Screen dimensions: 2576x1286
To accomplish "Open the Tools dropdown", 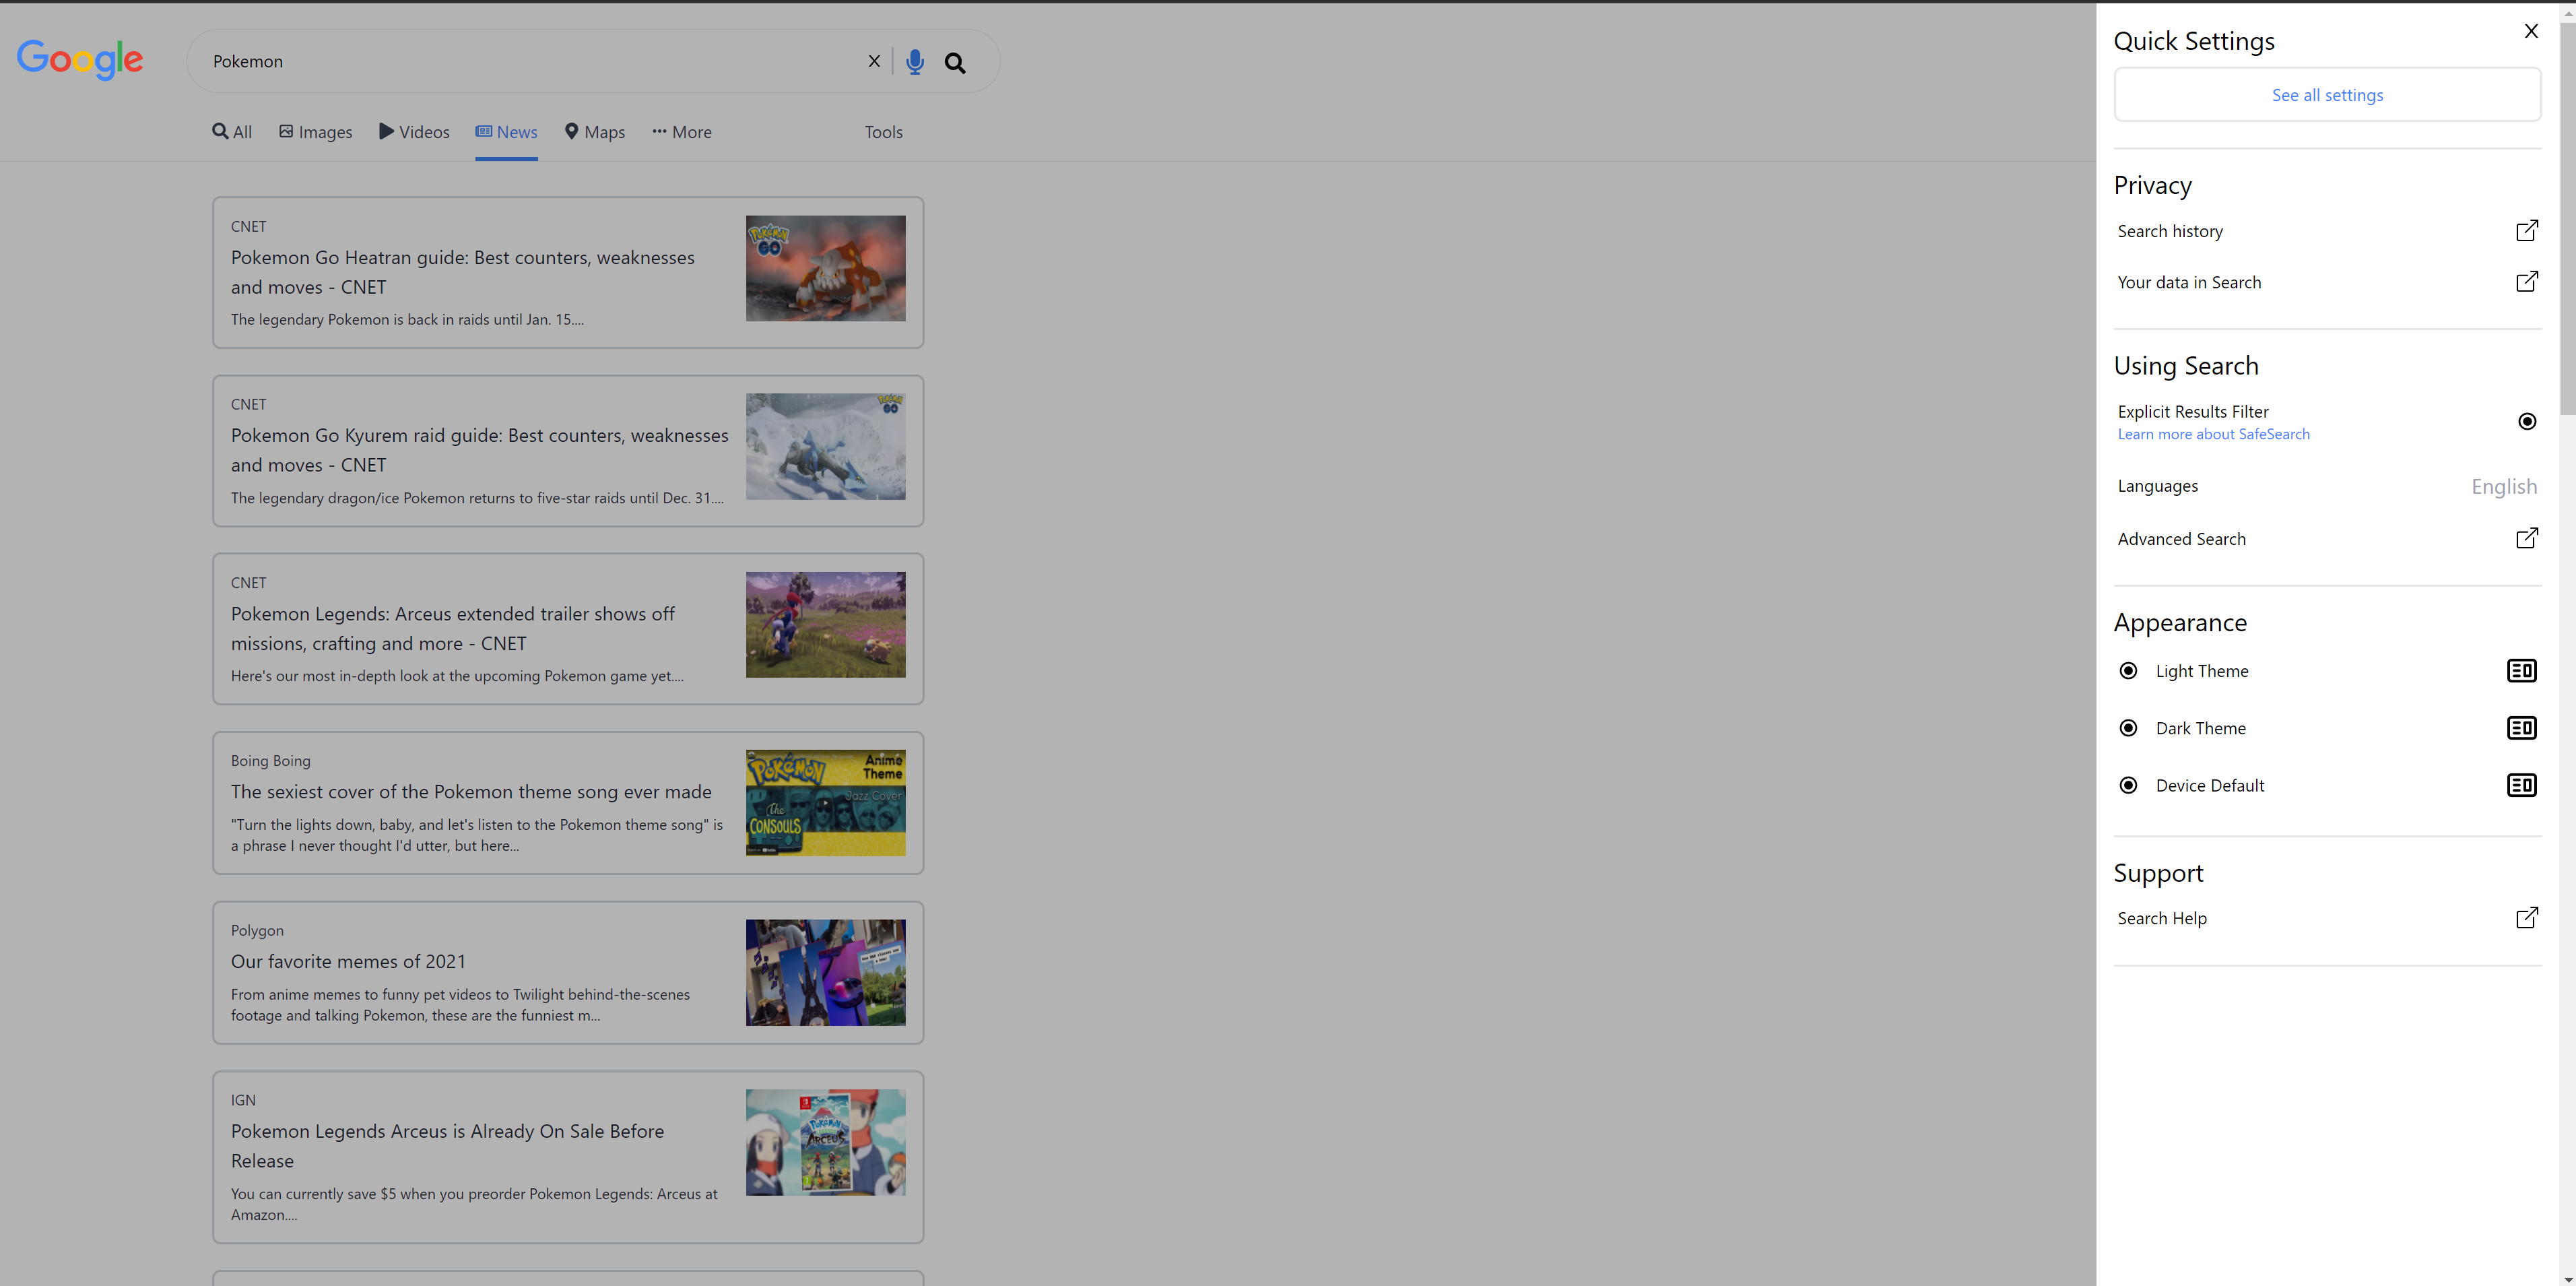I will pos(883,132).
